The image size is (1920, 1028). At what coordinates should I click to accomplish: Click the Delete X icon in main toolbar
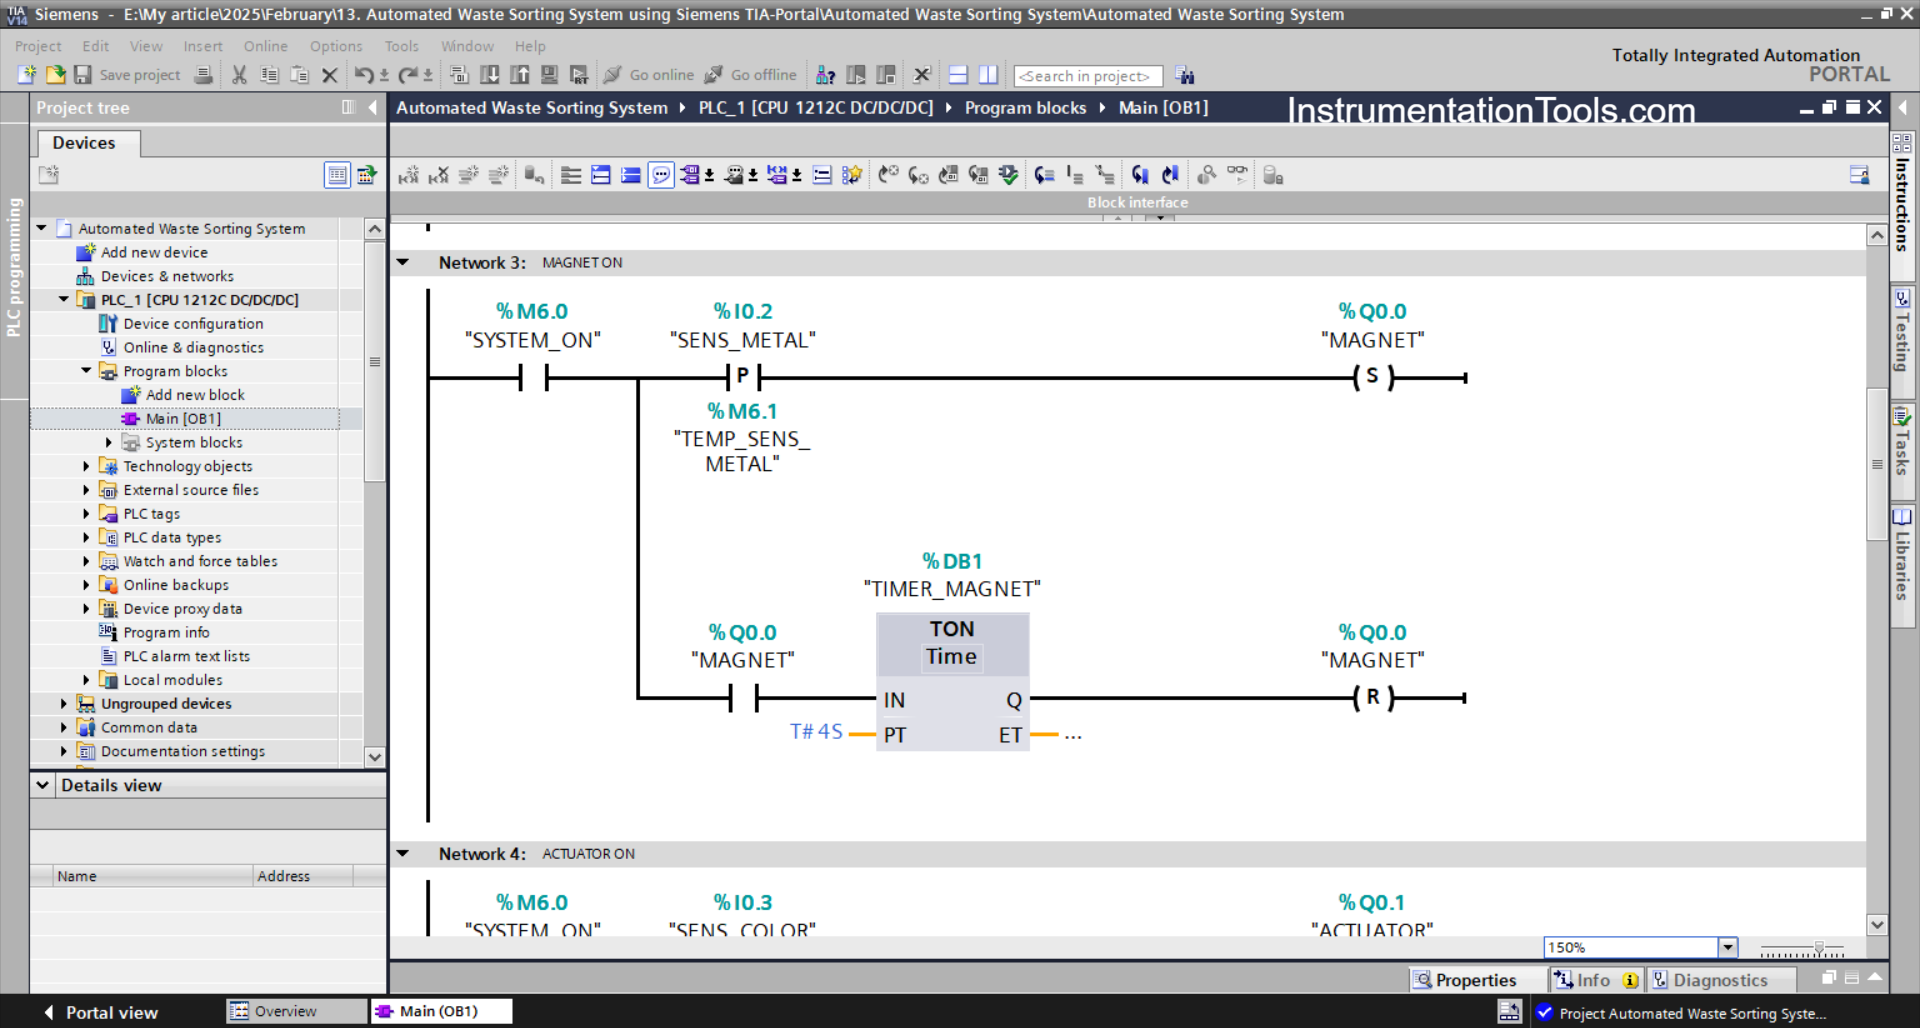point(329,75)
